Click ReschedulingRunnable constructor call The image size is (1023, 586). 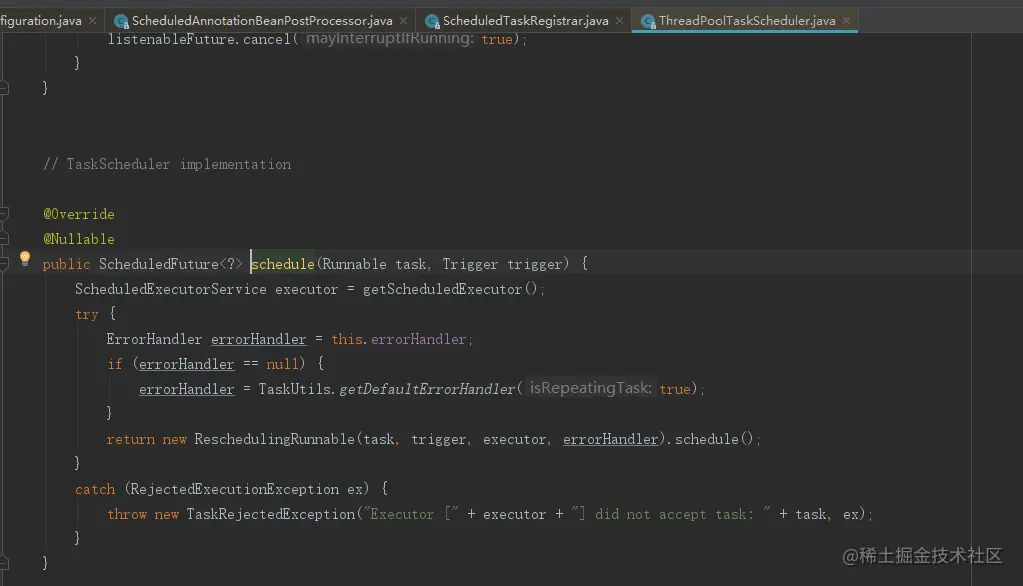274,439
